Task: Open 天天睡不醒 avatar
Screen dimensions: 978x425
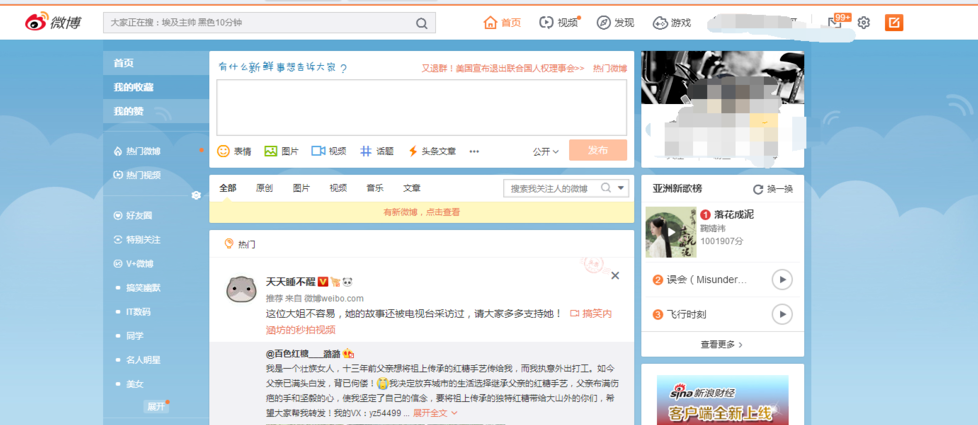Action: (x=241, y=288)
